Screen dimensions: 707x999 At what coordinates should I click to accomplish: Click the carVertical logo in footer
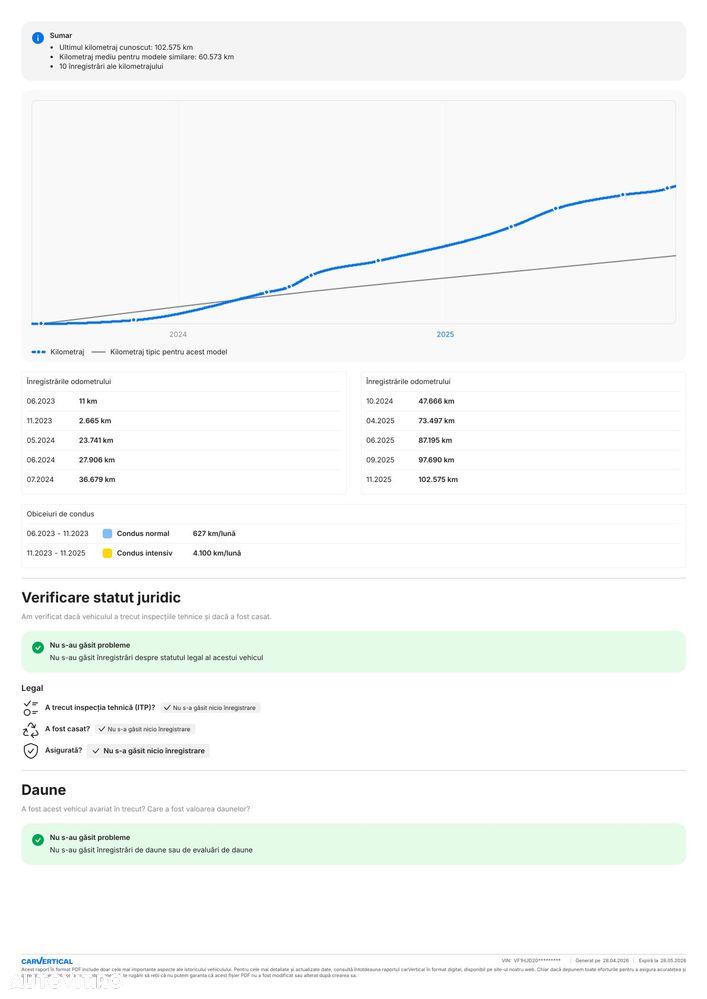tap(47, 961)
